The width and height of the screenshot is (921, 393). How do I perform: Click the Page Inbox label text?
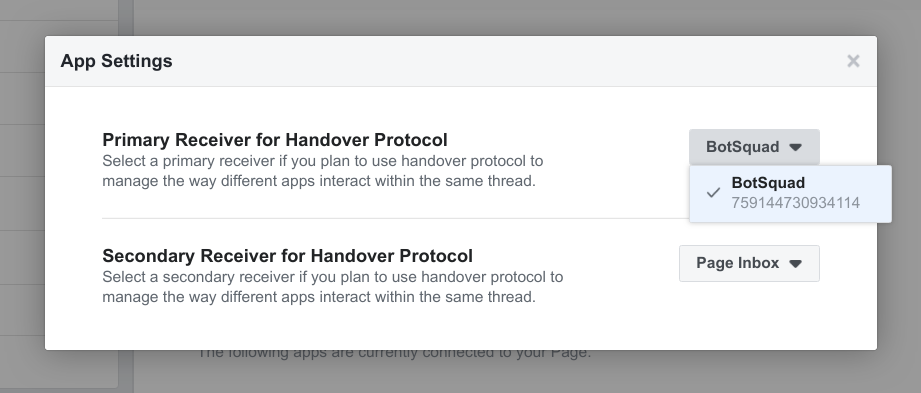738,263
